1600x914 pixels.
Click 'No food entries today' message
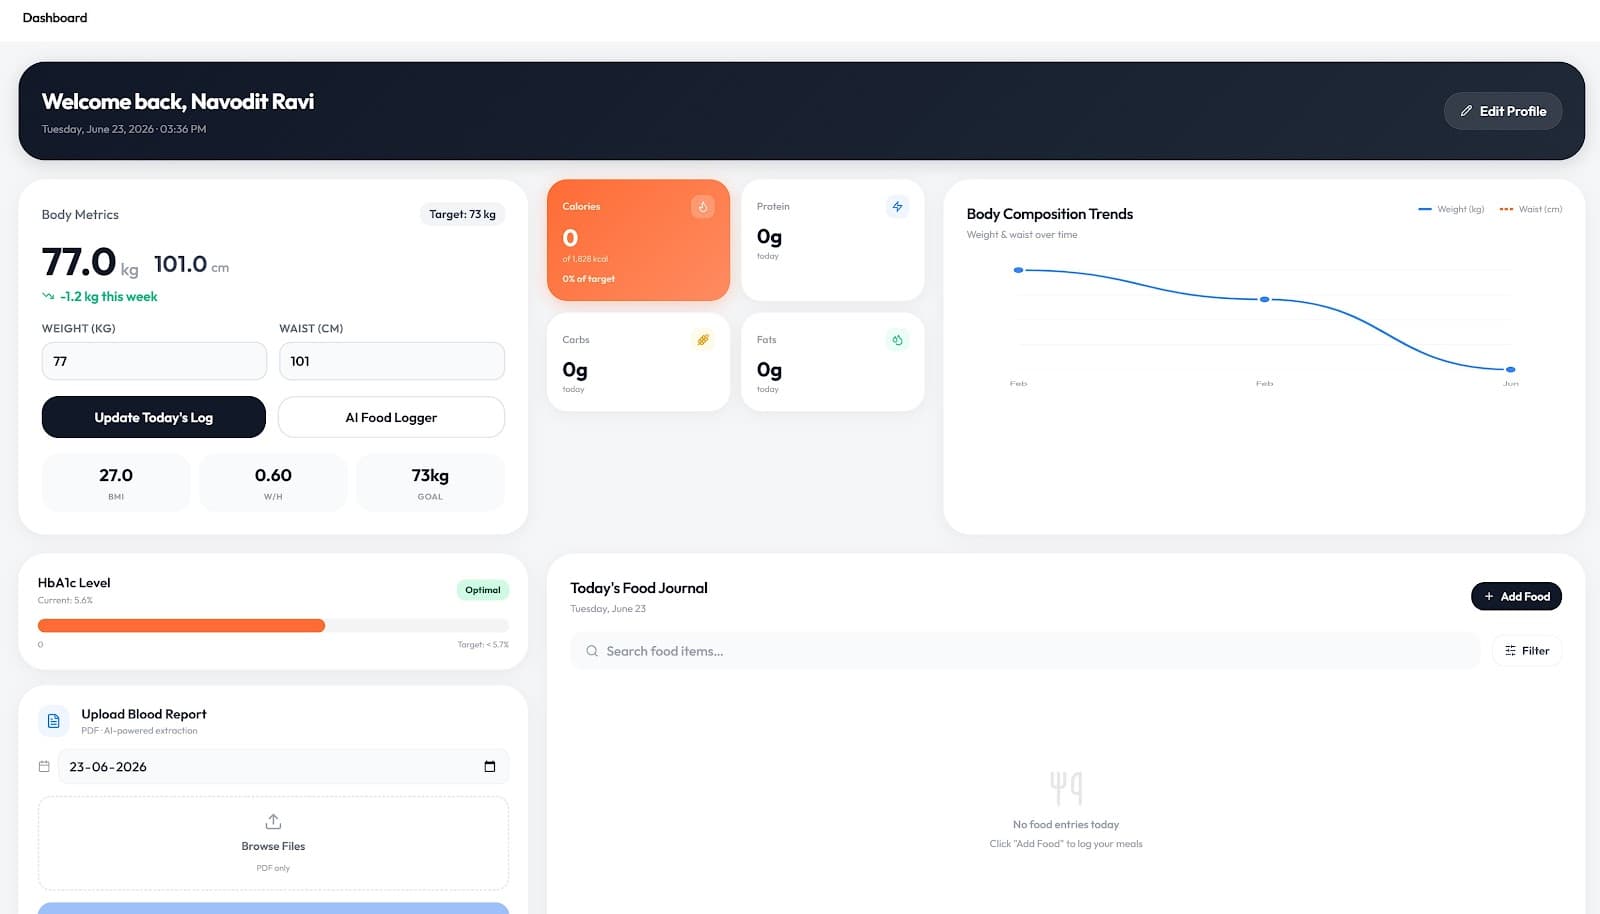[x=1066, y=825]
